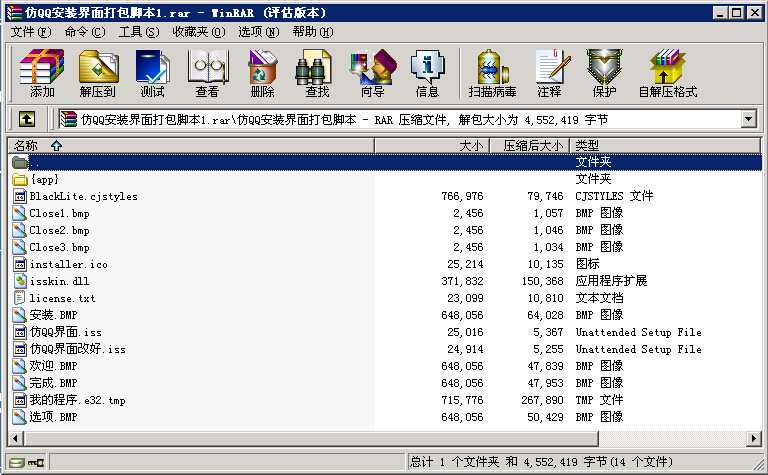This screenshot has width=768, height=475.
Task: Open the 文件(F) menu
Action: coord(30,32)
